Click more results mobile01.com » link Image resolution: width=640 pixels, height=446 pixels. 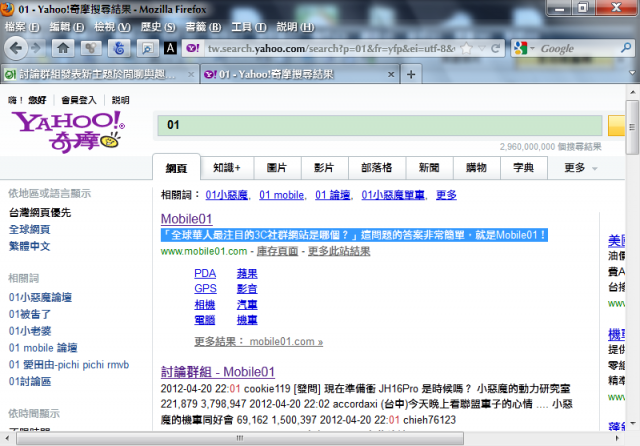click(x=258, y=342)
